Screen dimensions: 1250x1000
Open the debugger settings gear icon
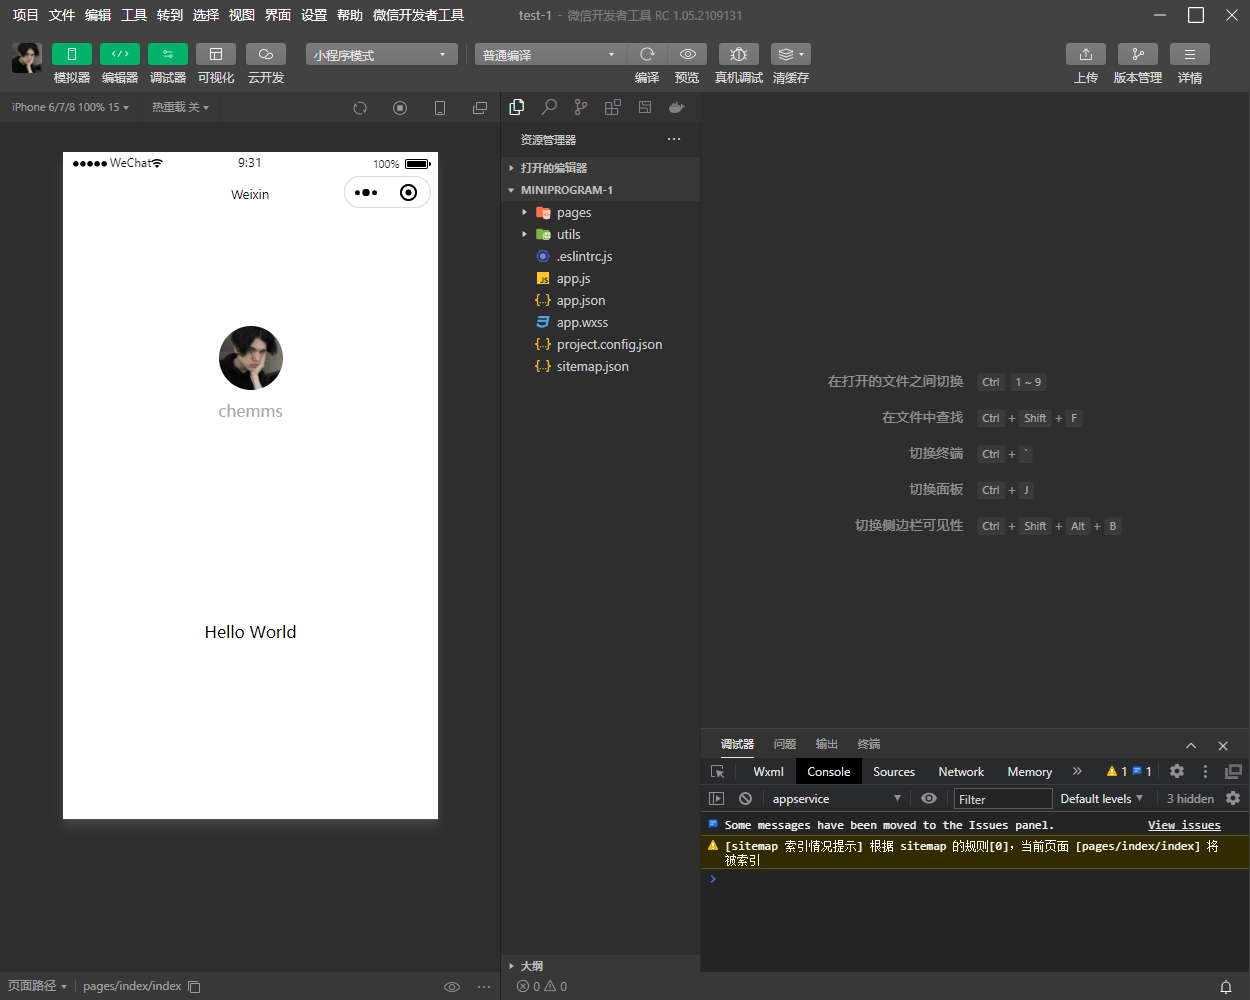pyautogui.click(x=1177, y=771)
